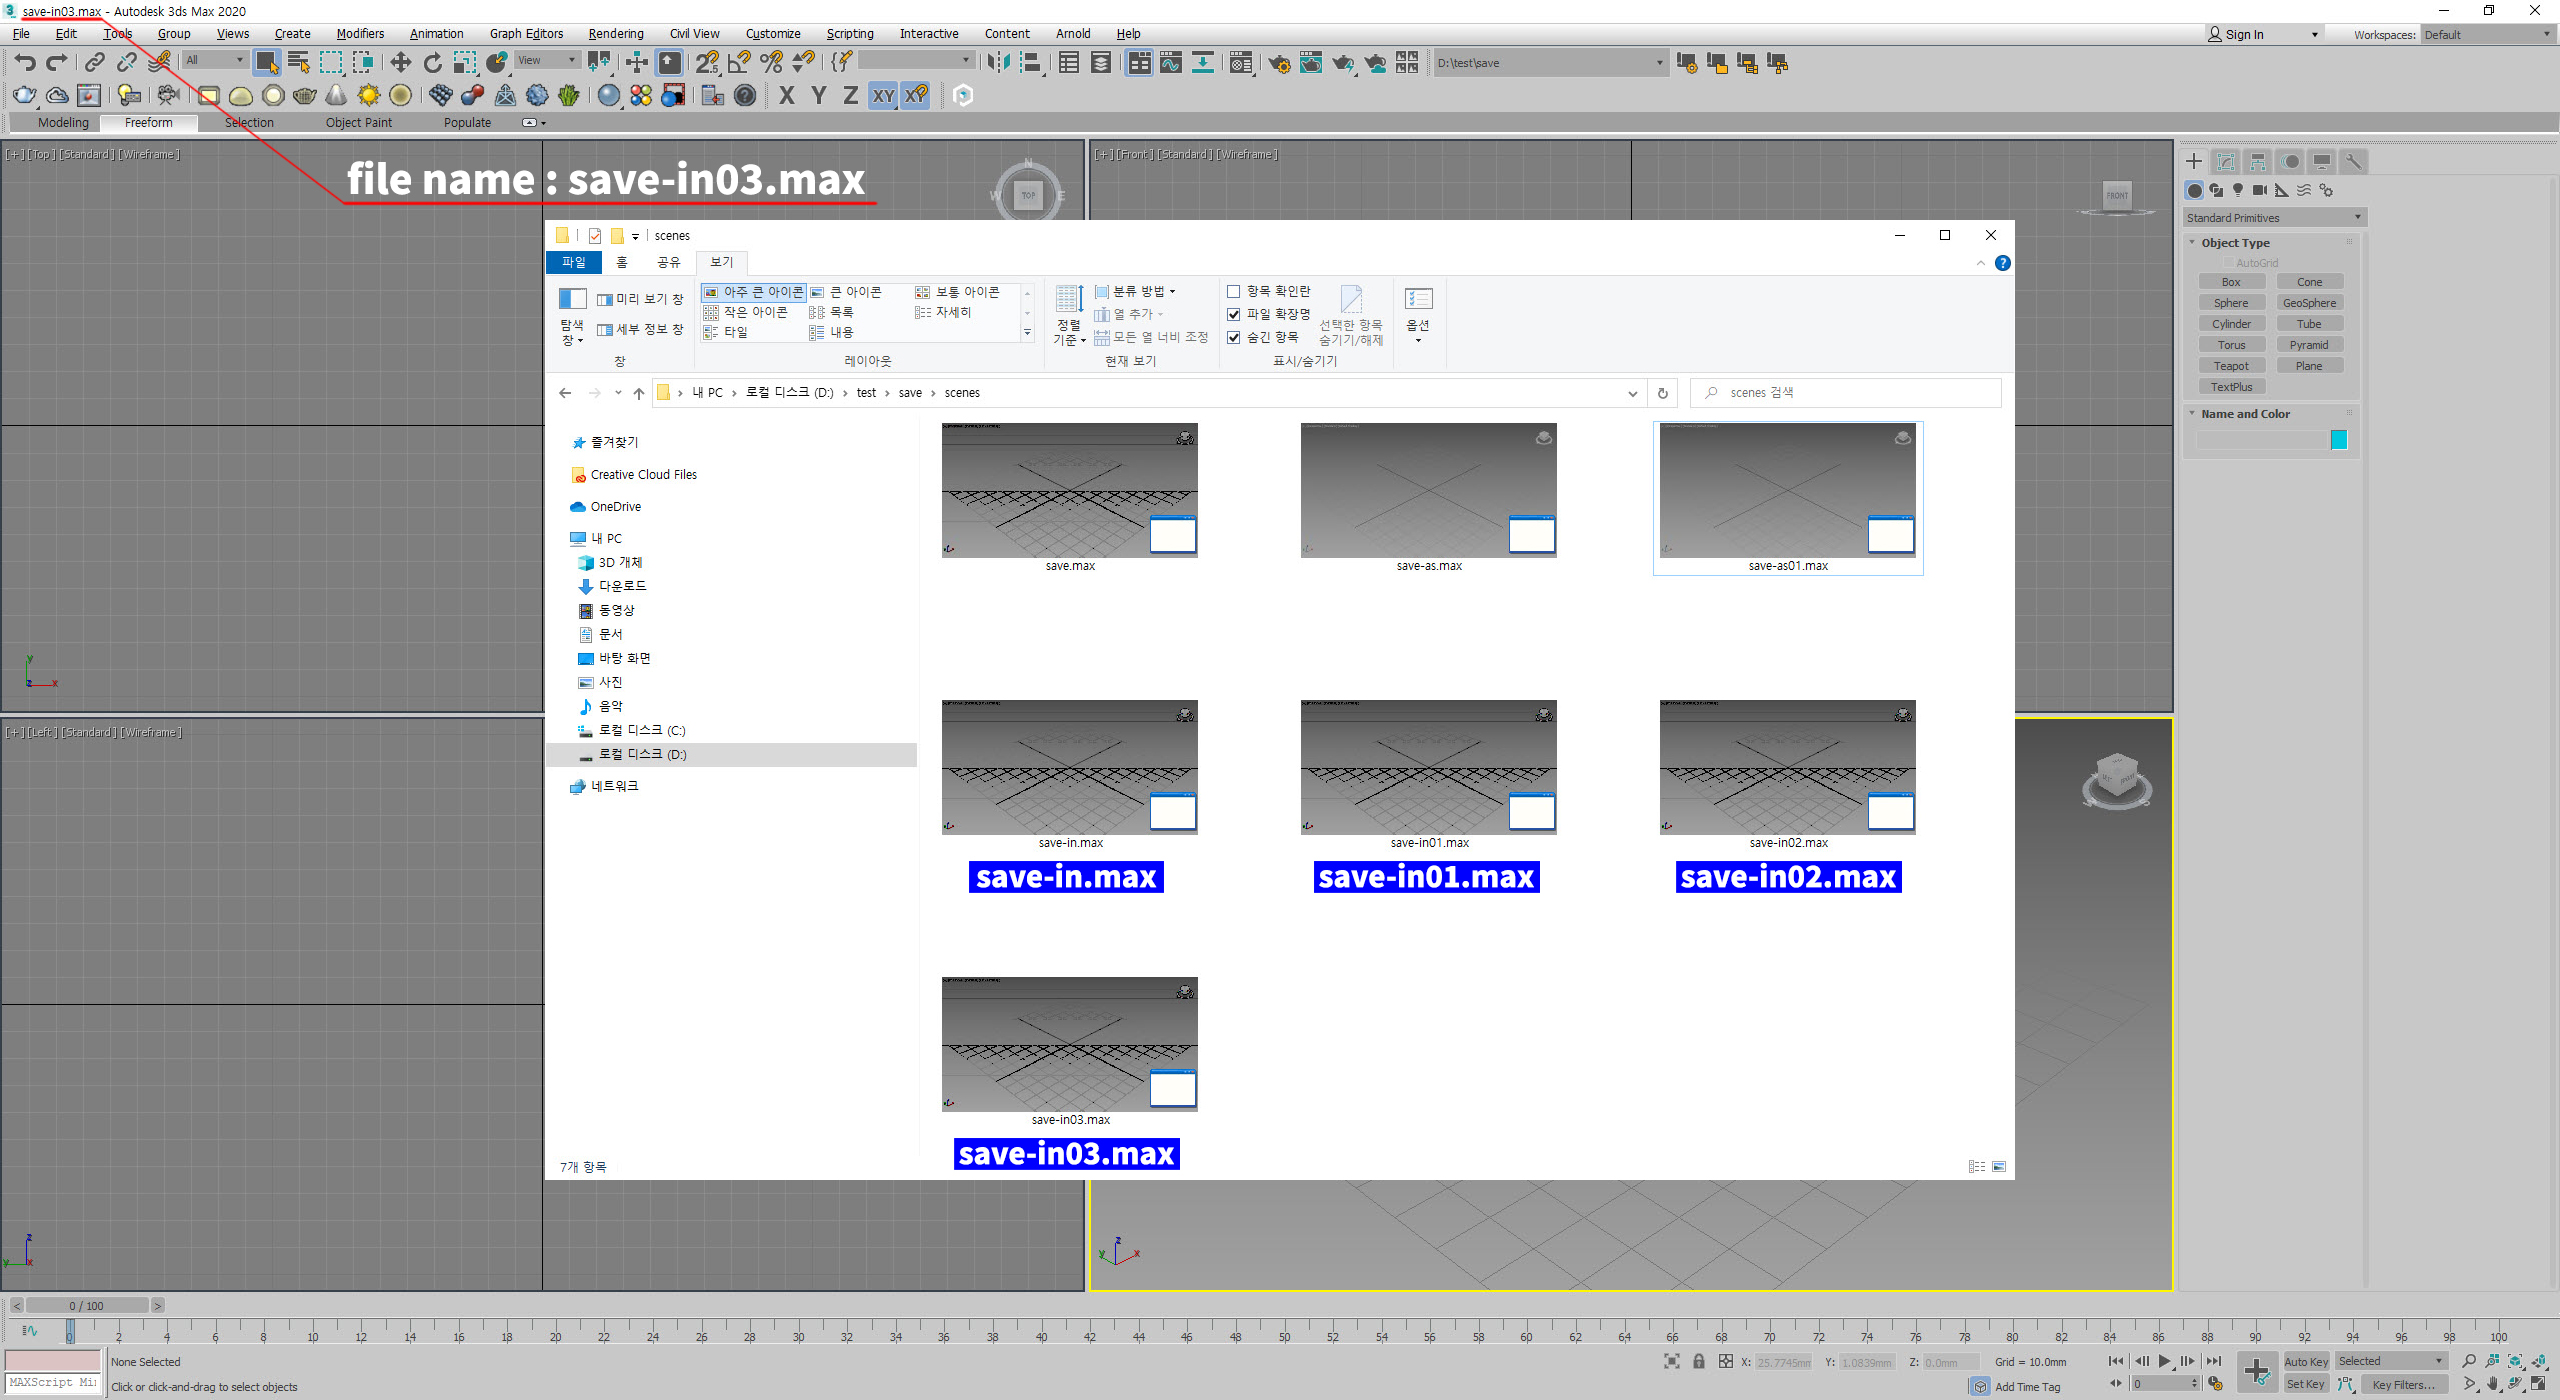Switch to the Modeling ribbon tab
This screenshot has height=1400, width=2560.
(63, 123)
